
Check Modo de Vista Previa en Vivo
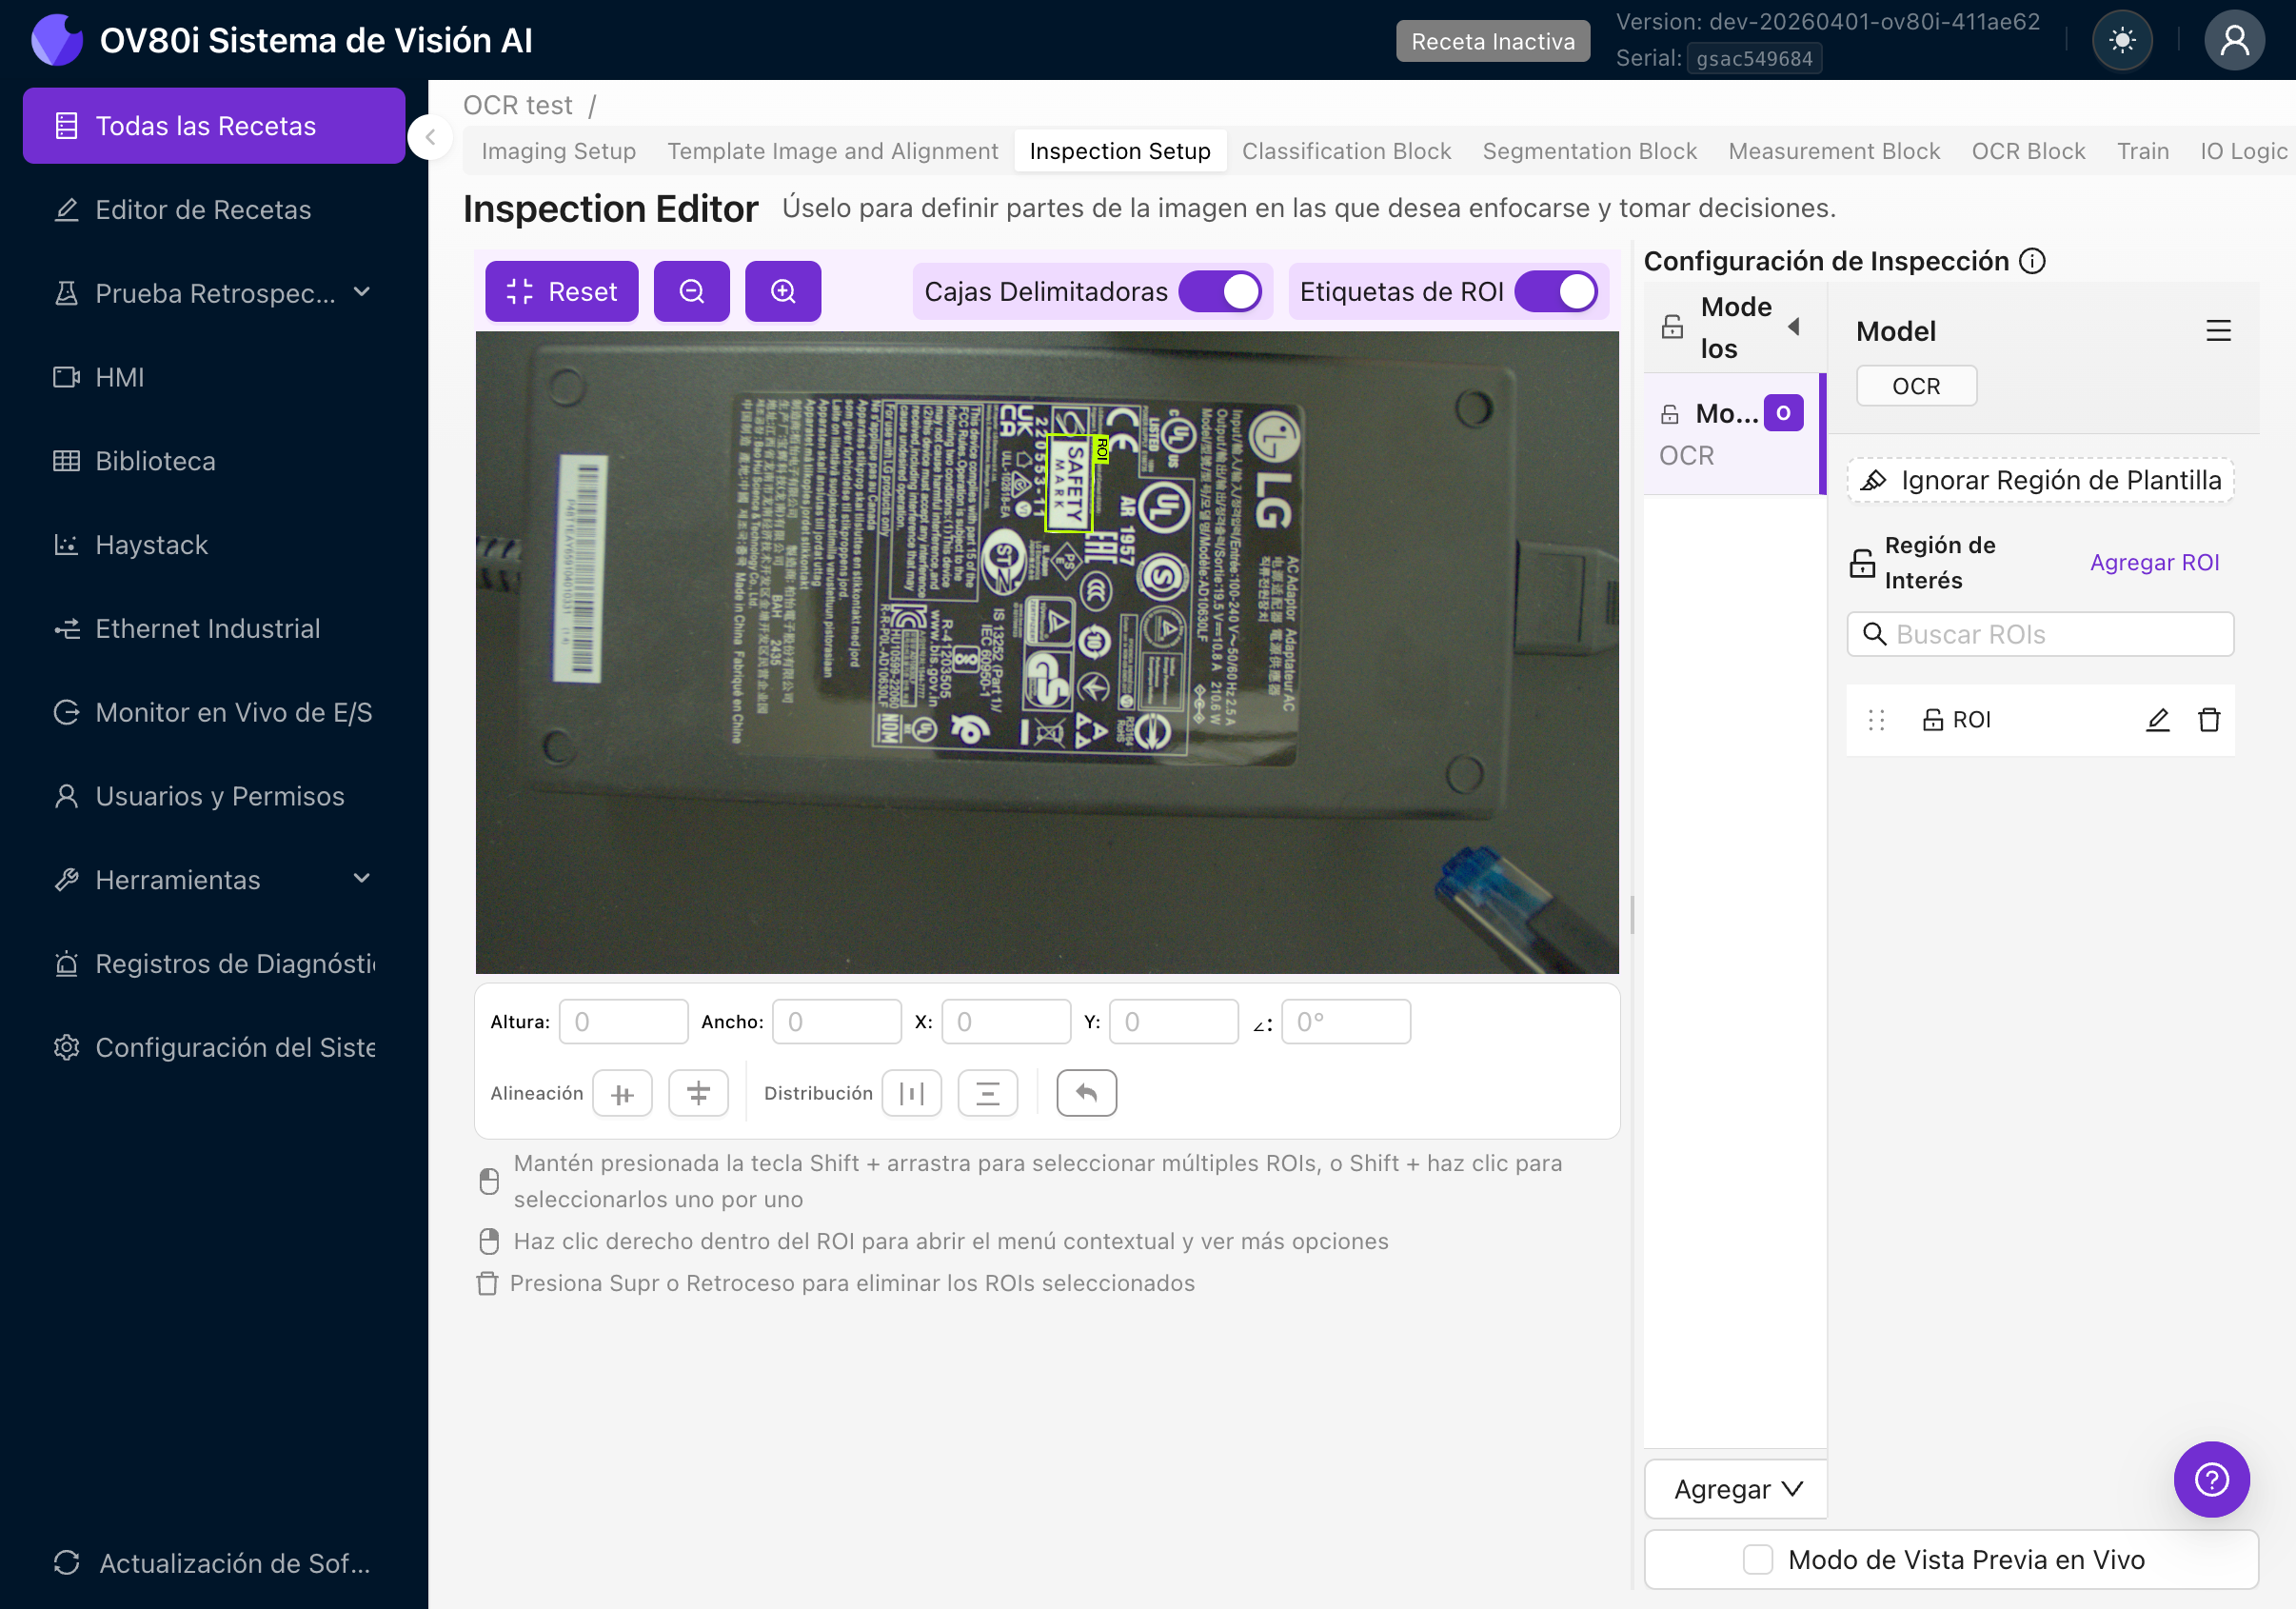(1757, 1559)
